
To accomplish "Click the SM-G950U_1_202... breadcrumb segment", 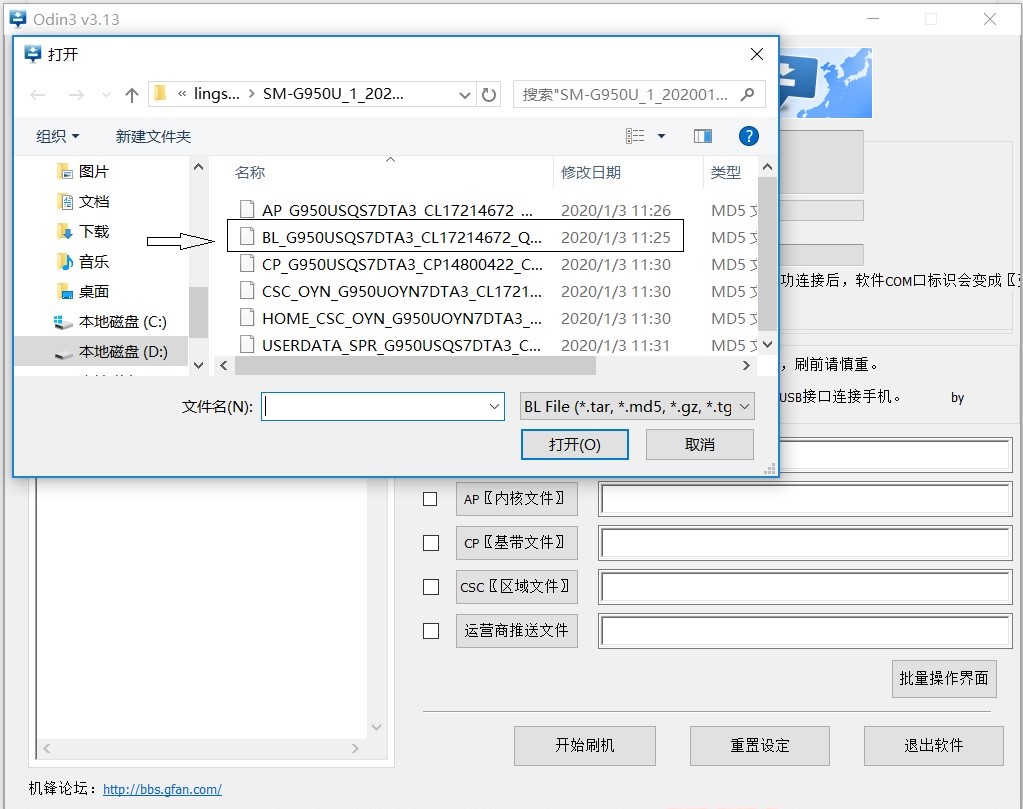I will (x=333, y=94).
